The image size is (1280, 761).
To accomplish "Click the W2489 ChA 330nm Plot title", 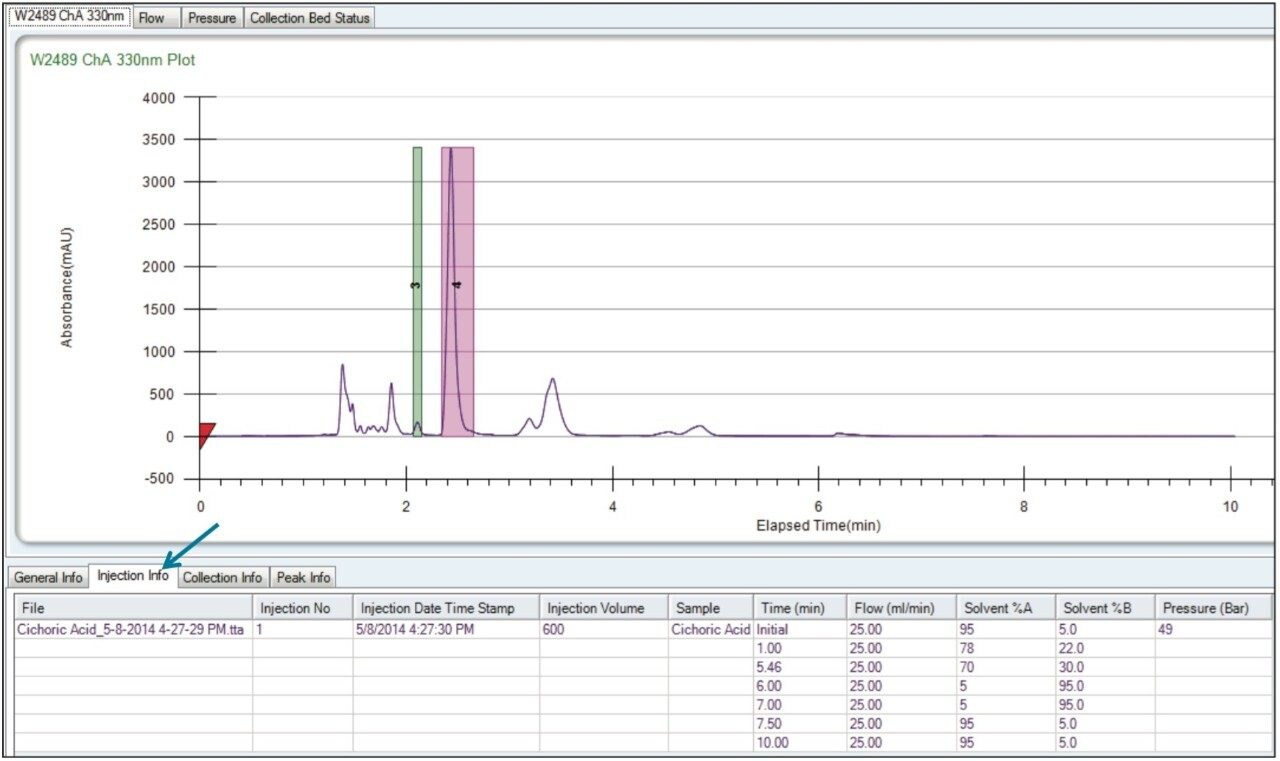I will pos(113,60).
